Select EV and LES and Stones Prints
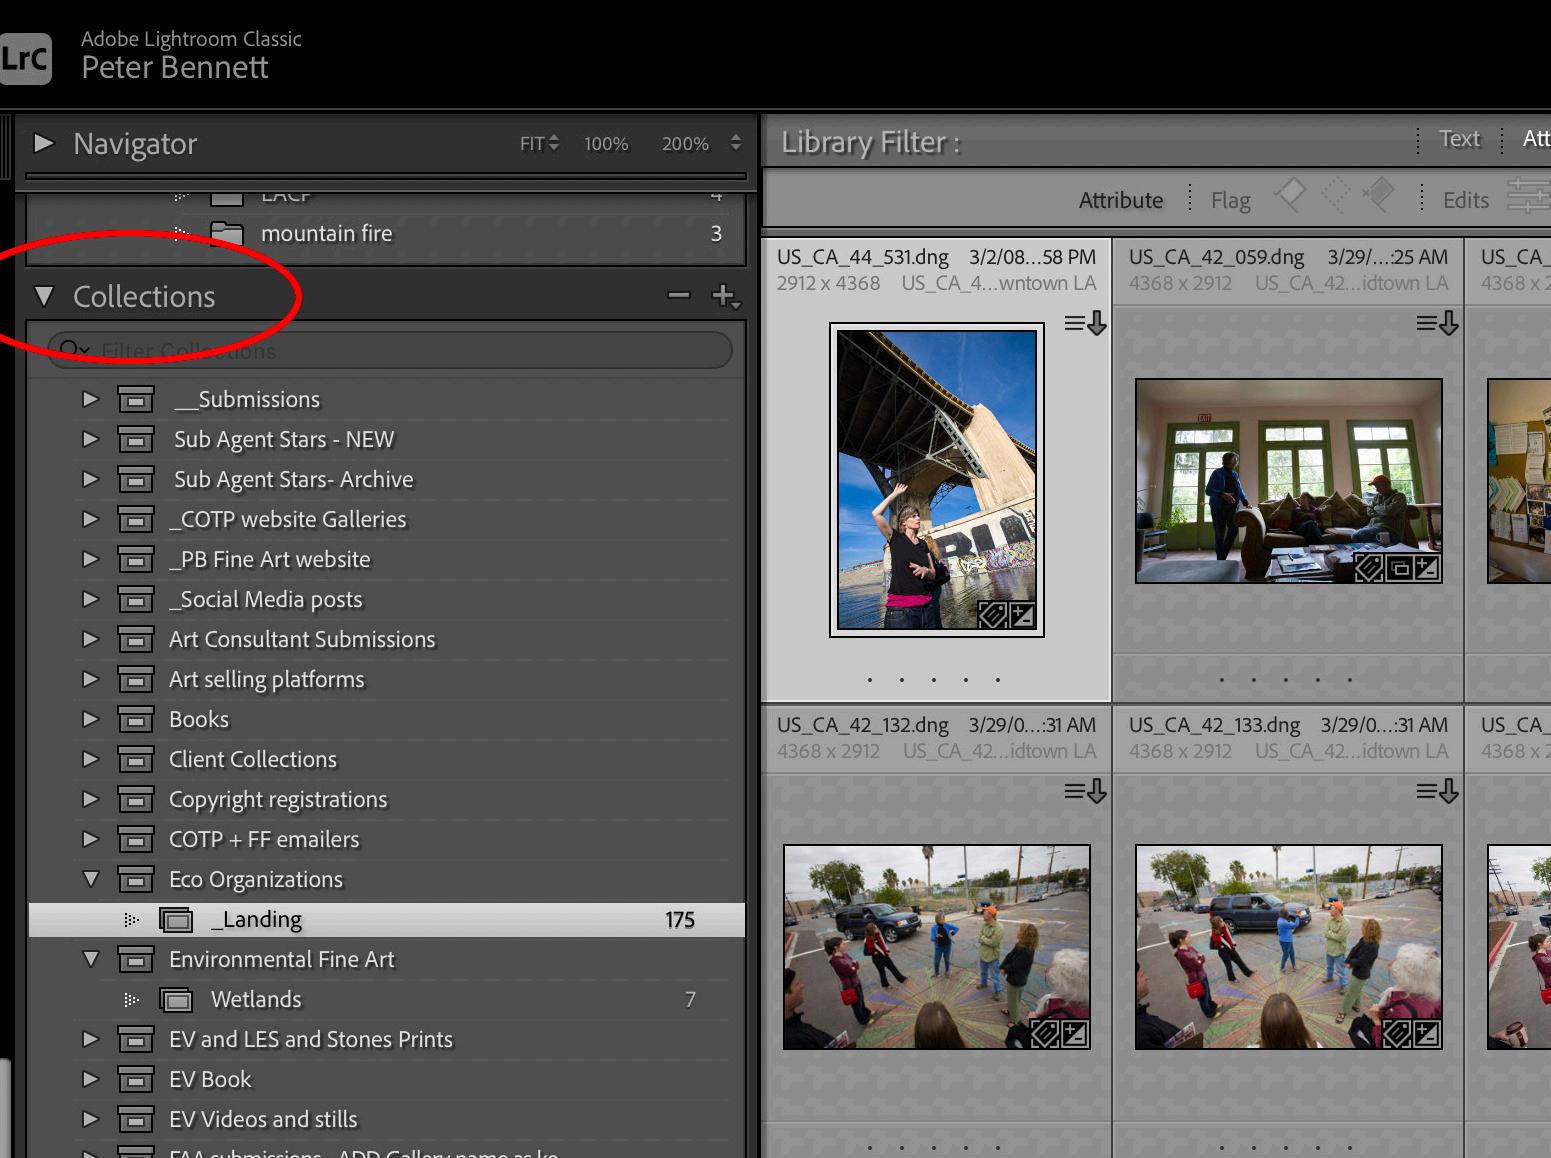Screen dimensions: 1551x1158 click(387, 1039)
